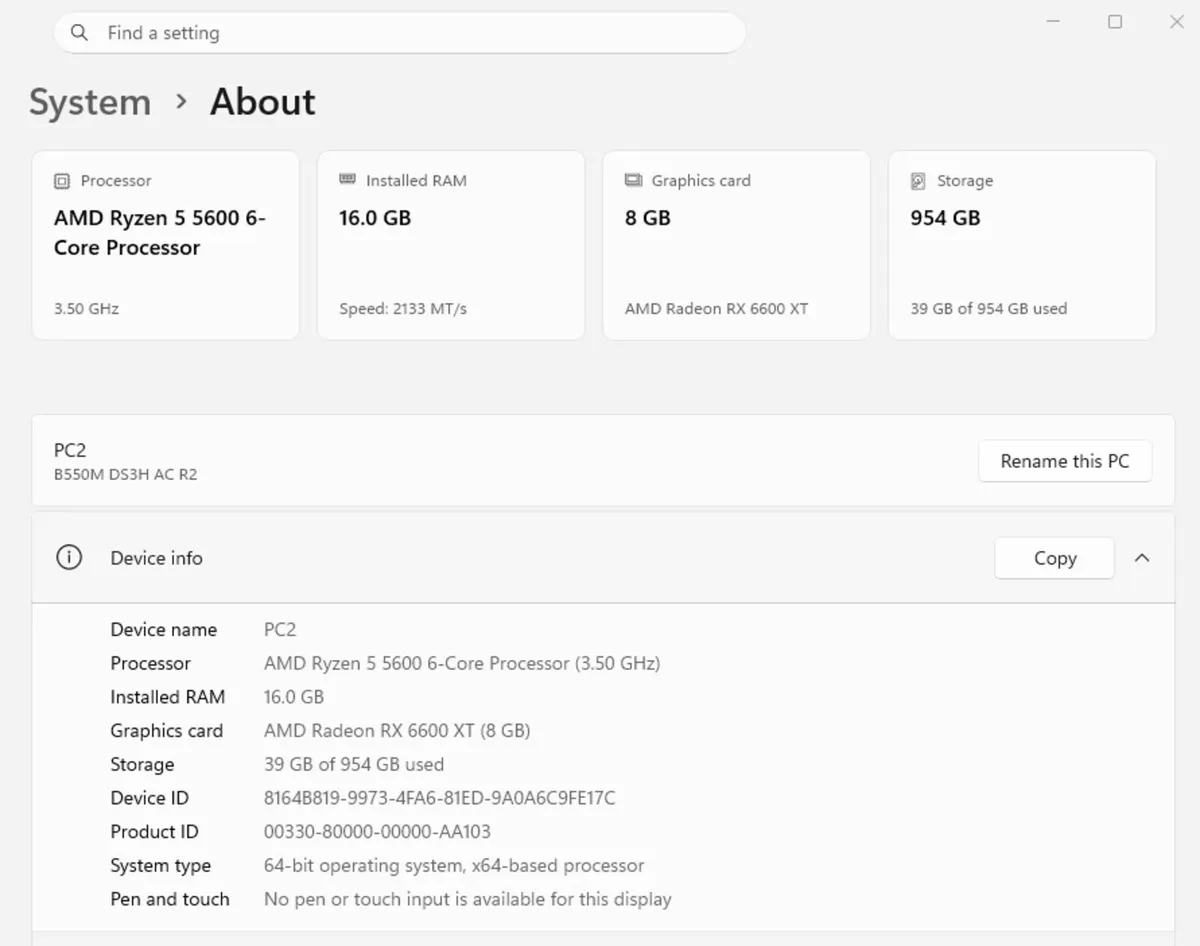Screen dimensions: 1200x946
Task: Click the System type value text
Action: (454, 866)
